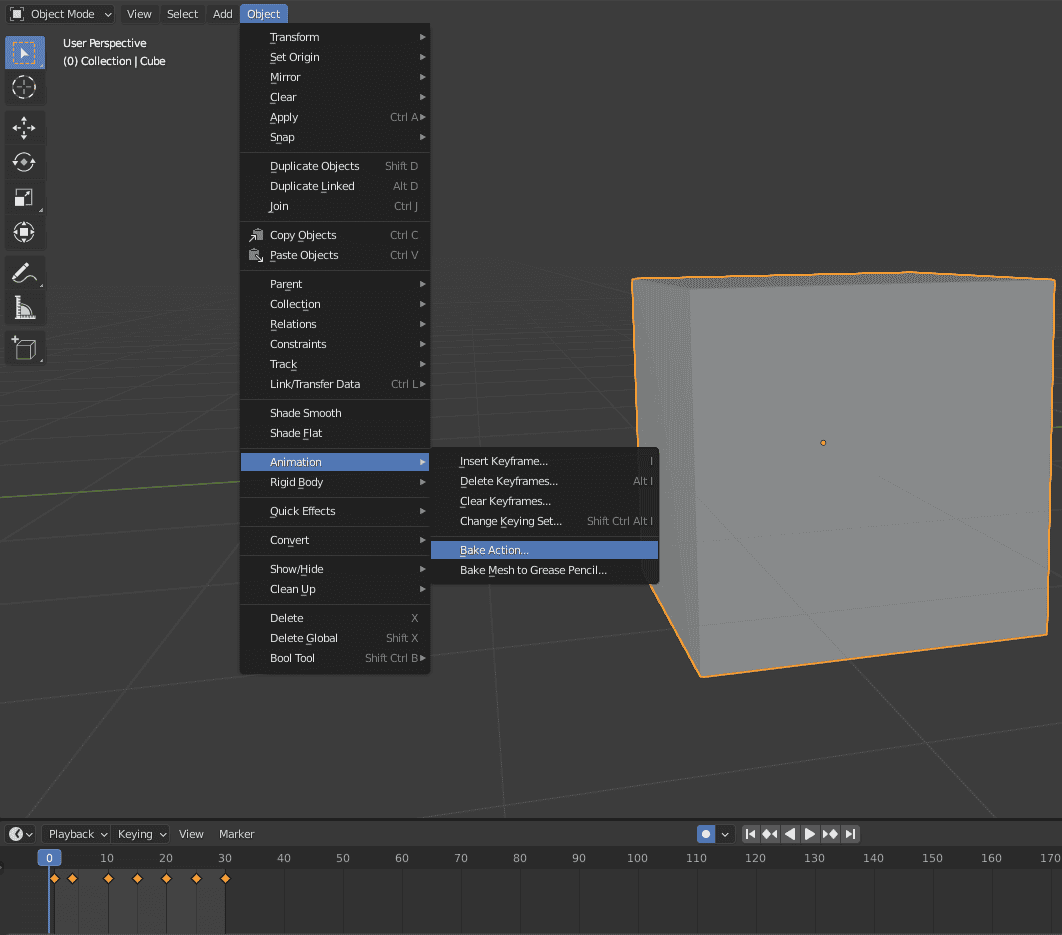Activate the Add Cube tool

(x=25, y=347)
